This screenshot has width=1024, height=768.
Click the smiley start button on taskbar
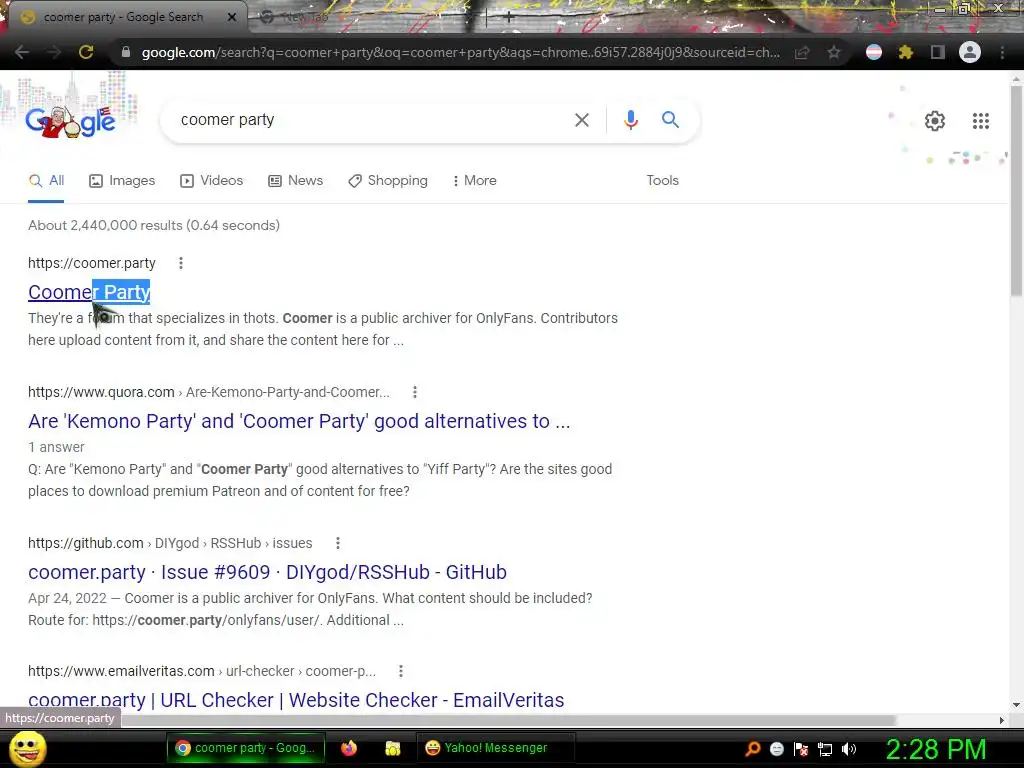coord(27,748)
